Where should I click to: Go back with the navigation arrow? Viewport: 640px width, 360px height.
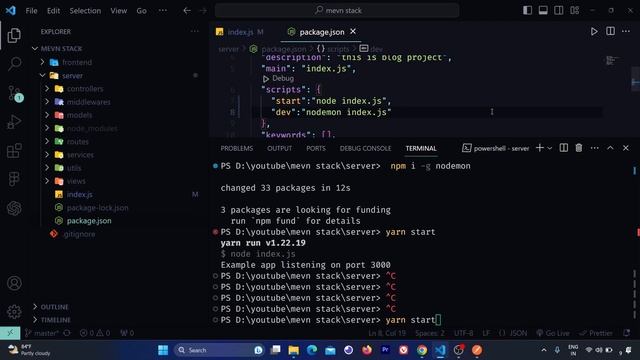187,11
